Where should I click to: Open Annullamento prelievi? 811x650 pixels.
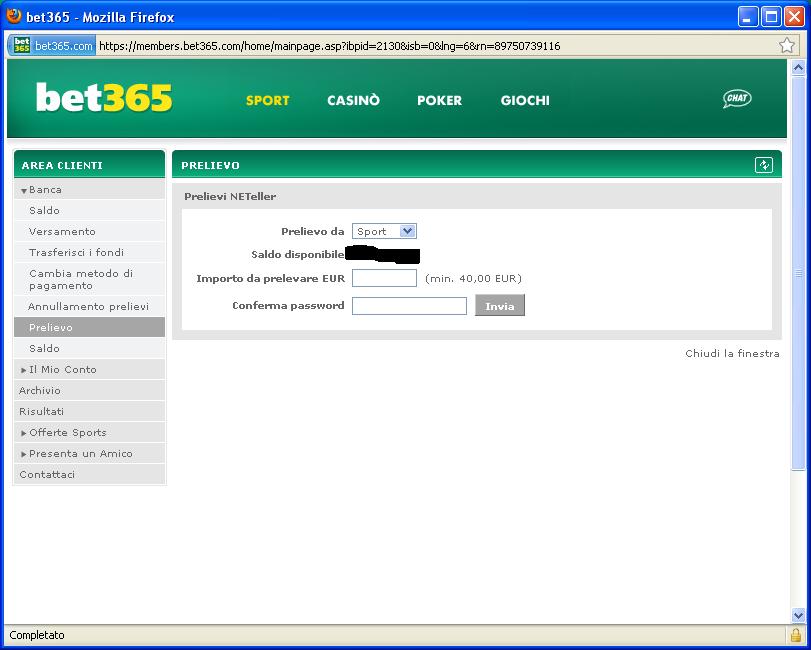[89, 307]
